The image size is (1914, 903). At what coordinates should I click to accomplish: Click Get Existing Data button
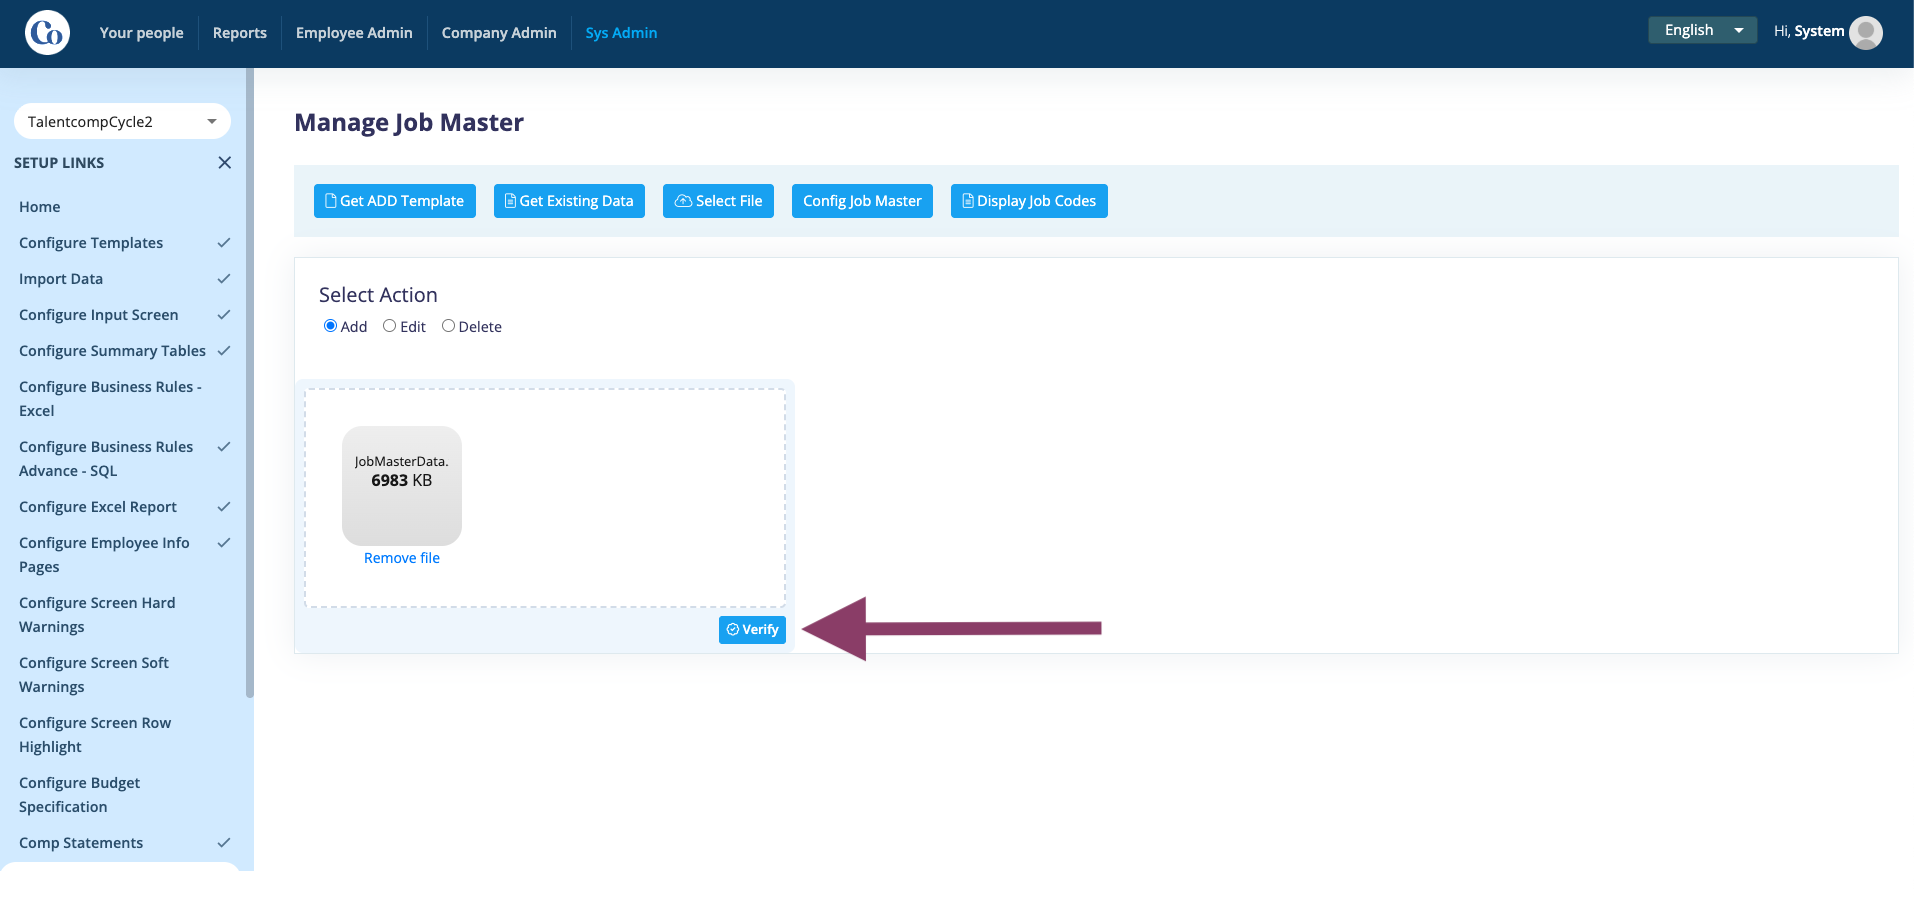click(569, 201)
